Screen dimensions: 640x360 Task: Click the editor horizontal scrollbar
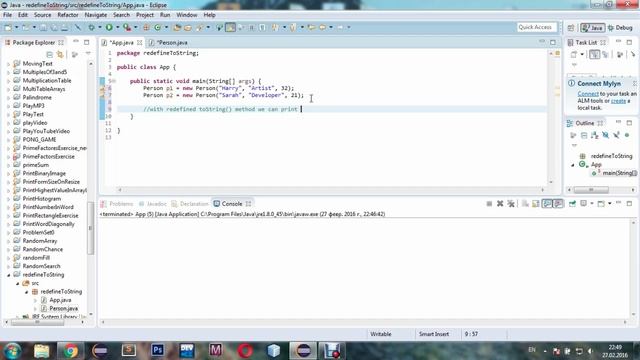(x=331, y=190)
